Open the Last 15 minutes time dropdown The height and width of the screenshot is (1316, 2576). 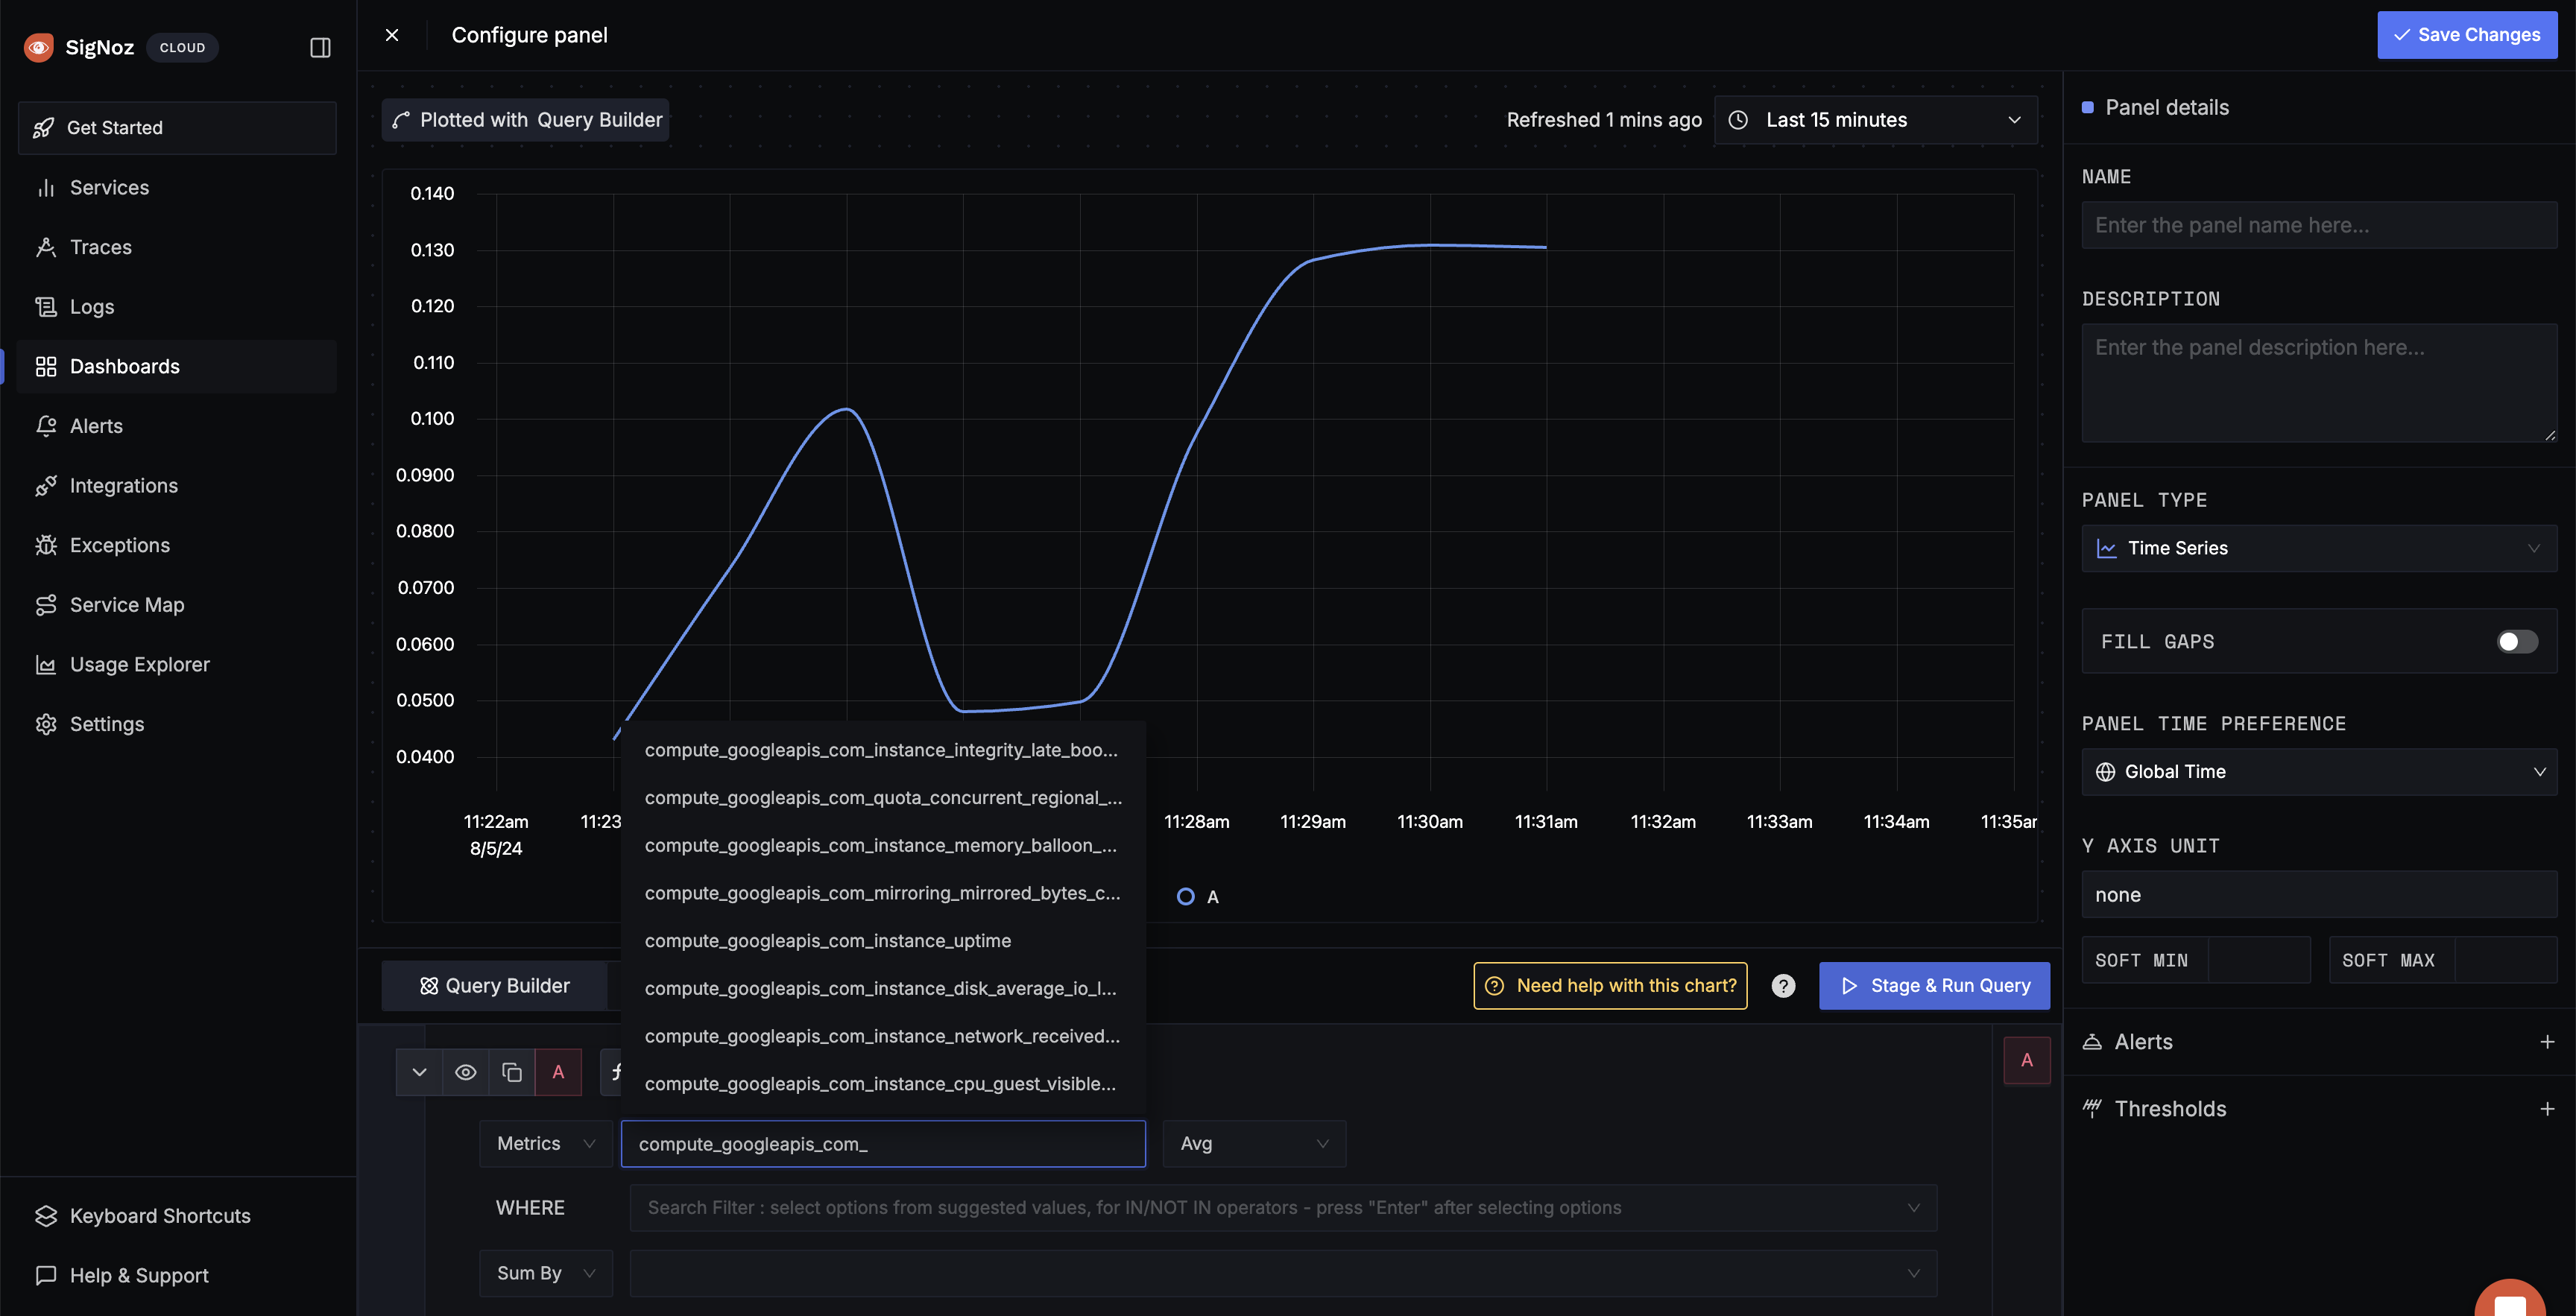pyautogui.click(x=1876, y=120)
